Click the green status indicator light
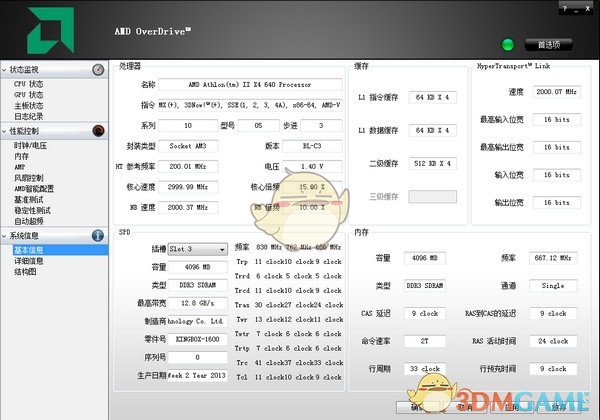 pyautogui.click(x=508, y=45)
